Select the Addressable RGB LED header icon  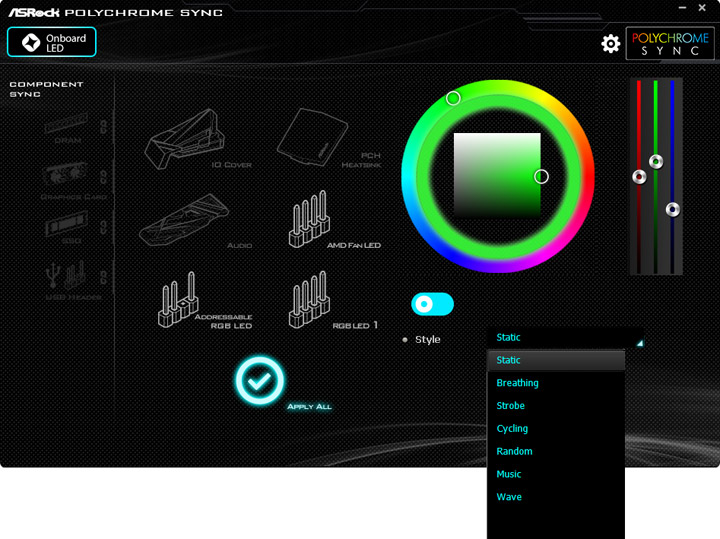tap(178, 299)
